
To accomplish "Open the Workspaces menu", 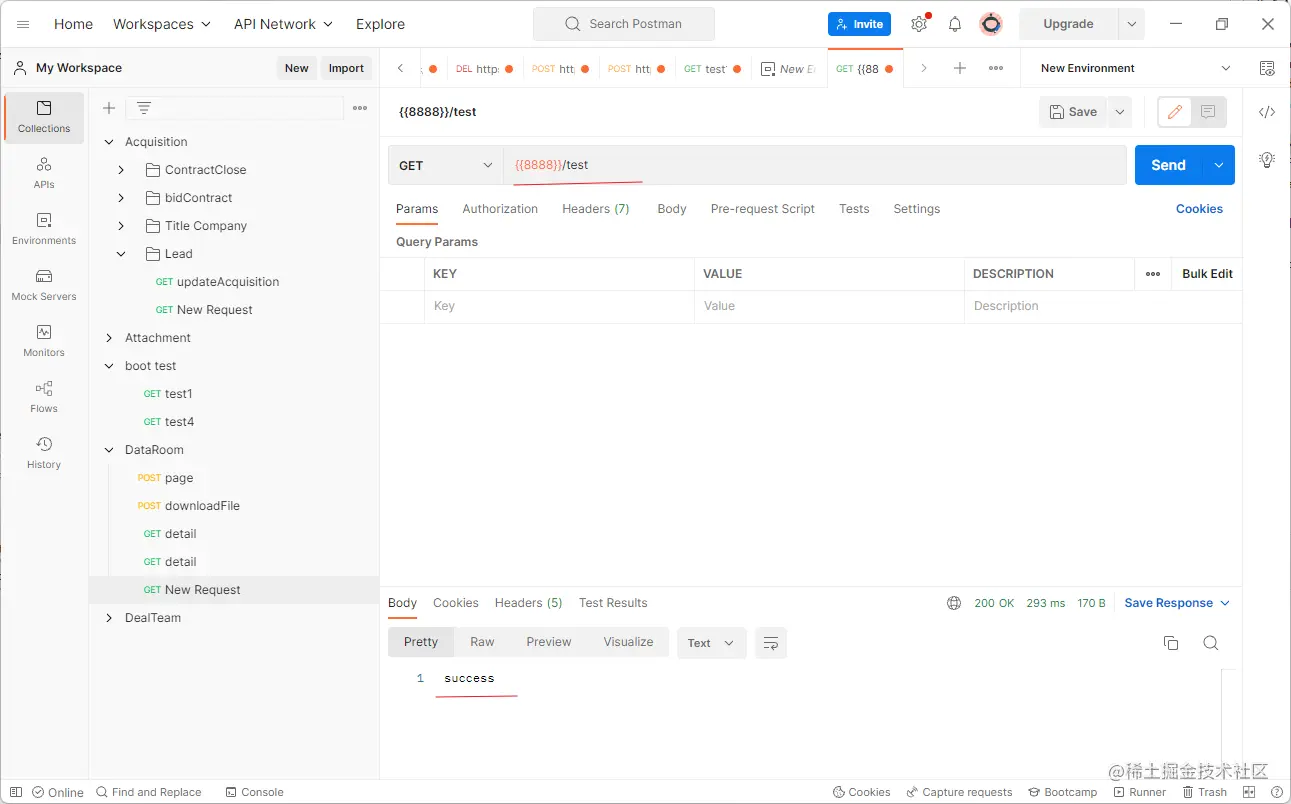I will click(162, 24).
